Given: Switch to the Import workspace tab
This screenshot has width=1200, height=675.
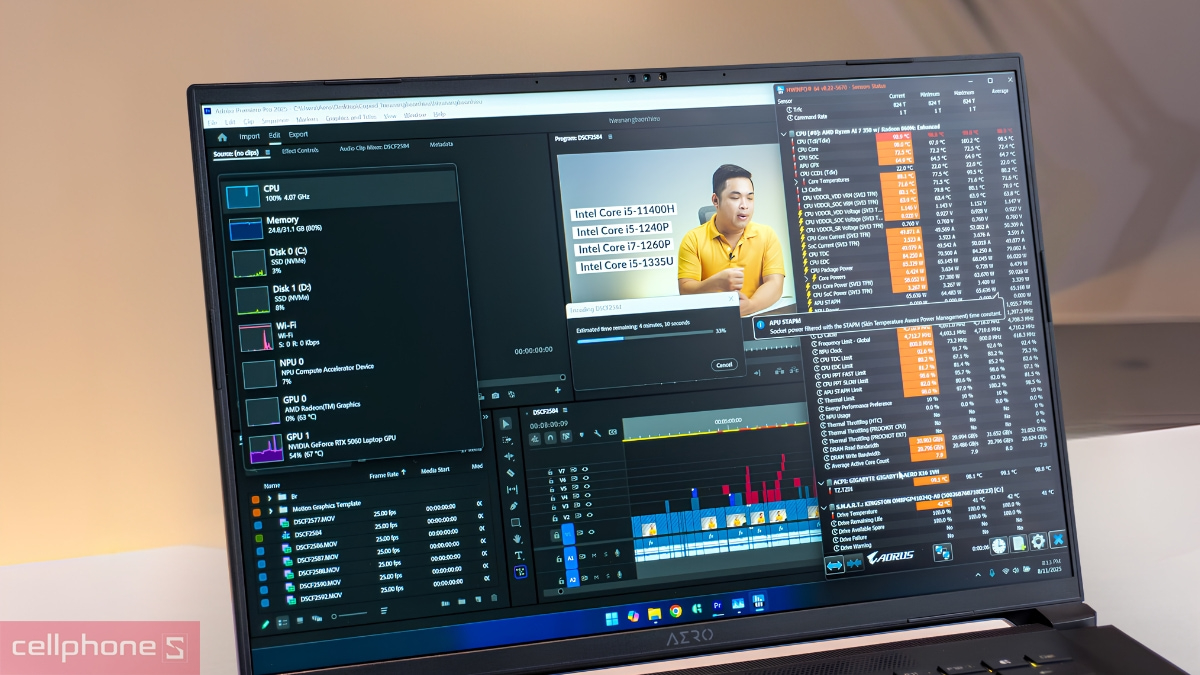Looking at the screenshot, I should (249, 136).
